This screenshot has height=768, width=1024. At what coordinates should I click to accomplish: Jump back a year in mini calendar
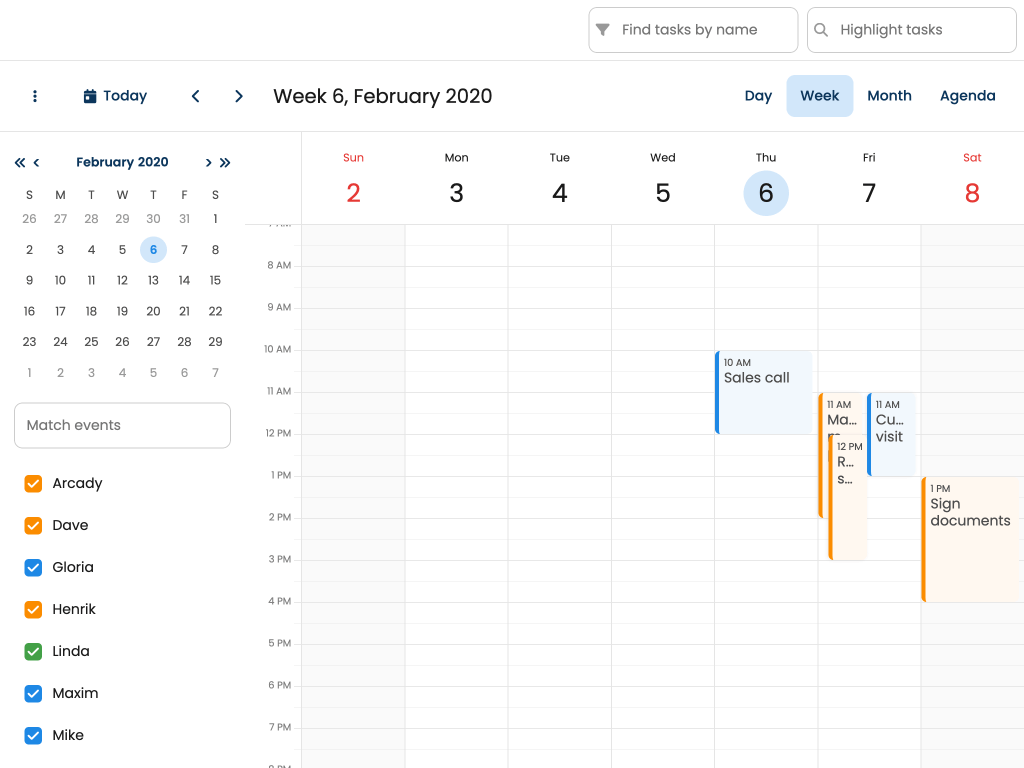20,162
